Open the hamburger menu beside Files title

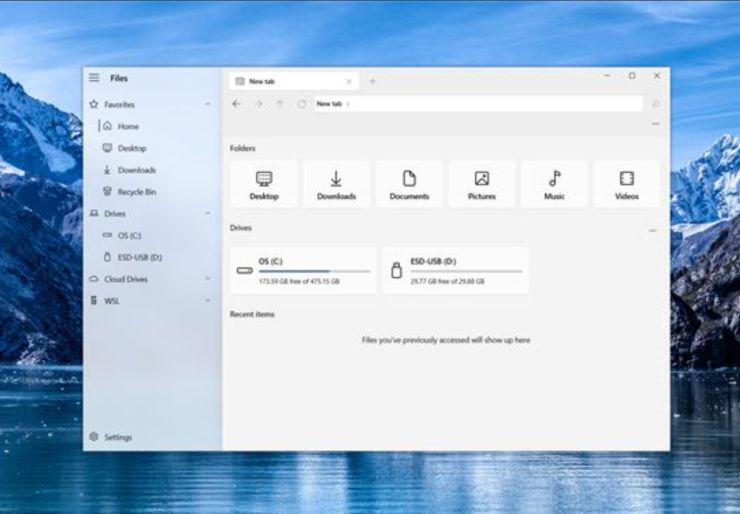[94, 78]
